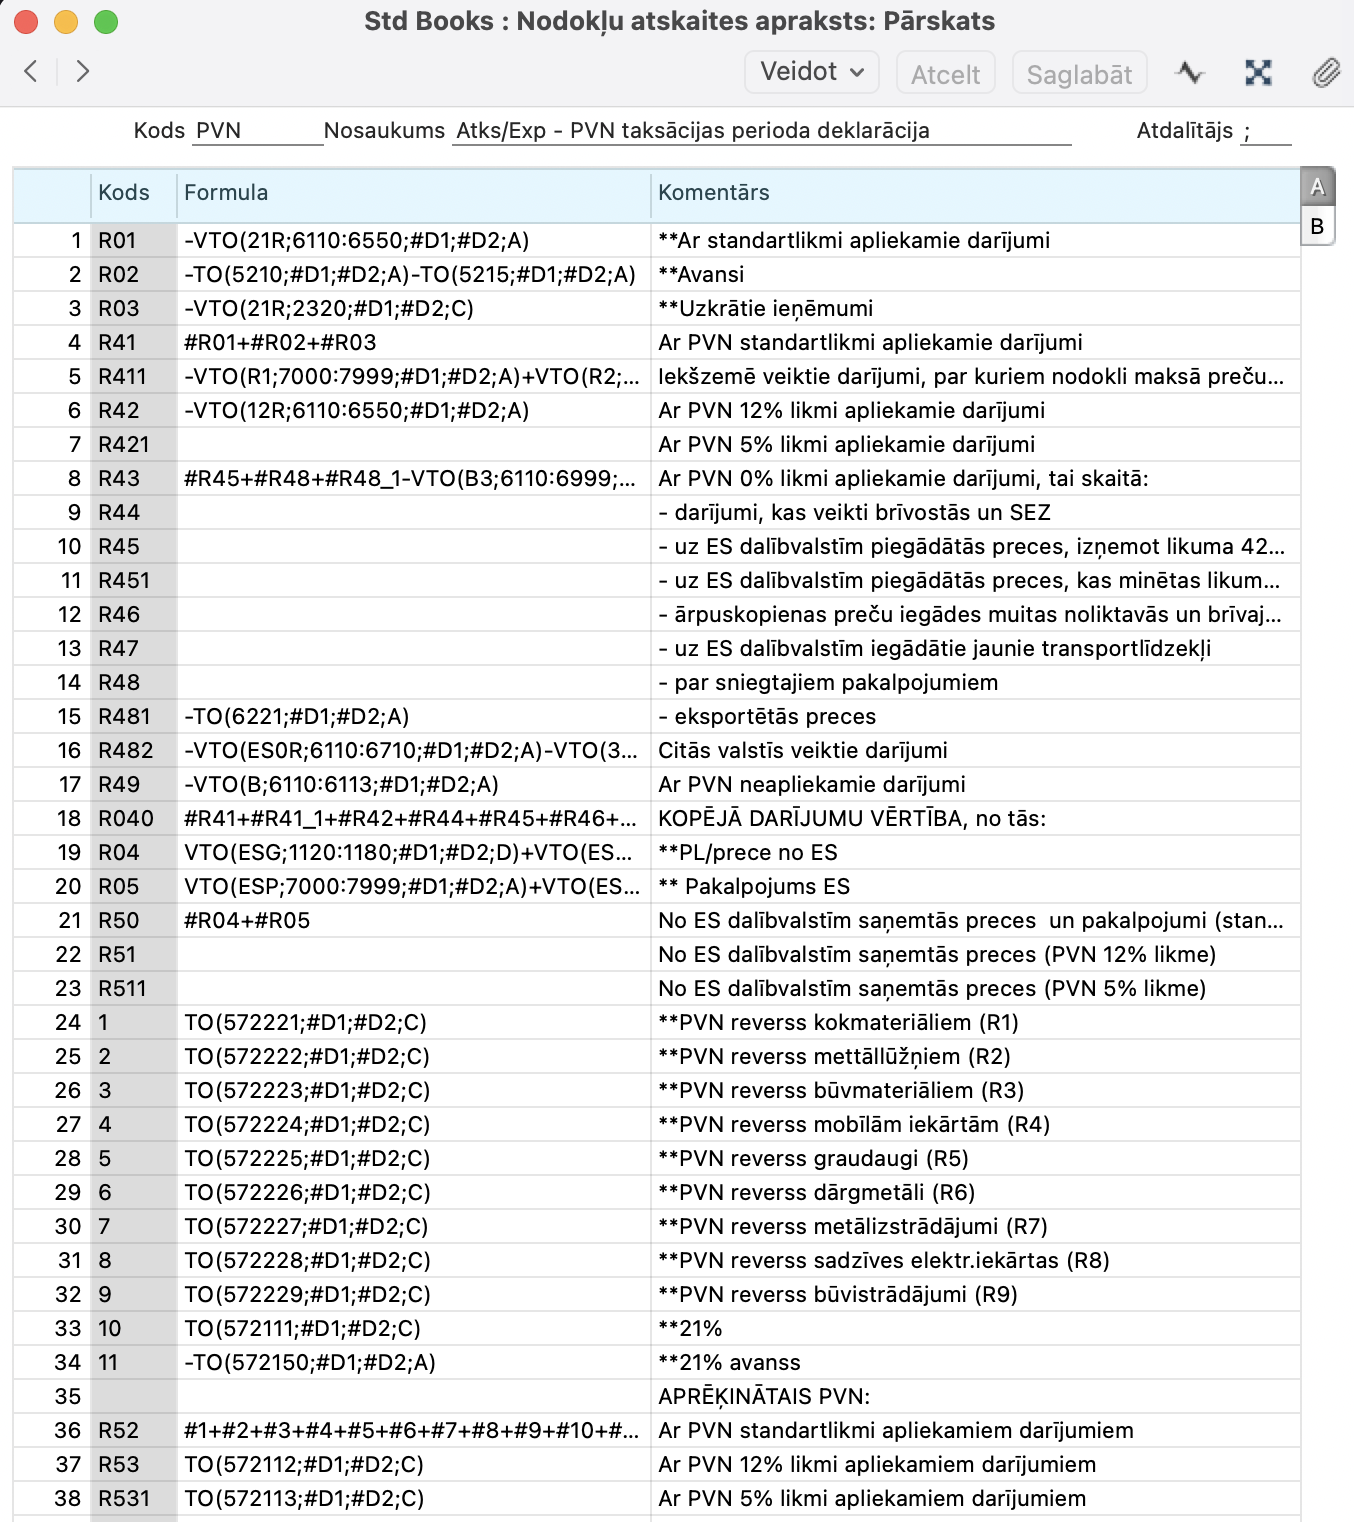This screenshot has height=1522, width=1354.
Task: Click the Kods field containing PVN
Action: [x=256, y=131]
